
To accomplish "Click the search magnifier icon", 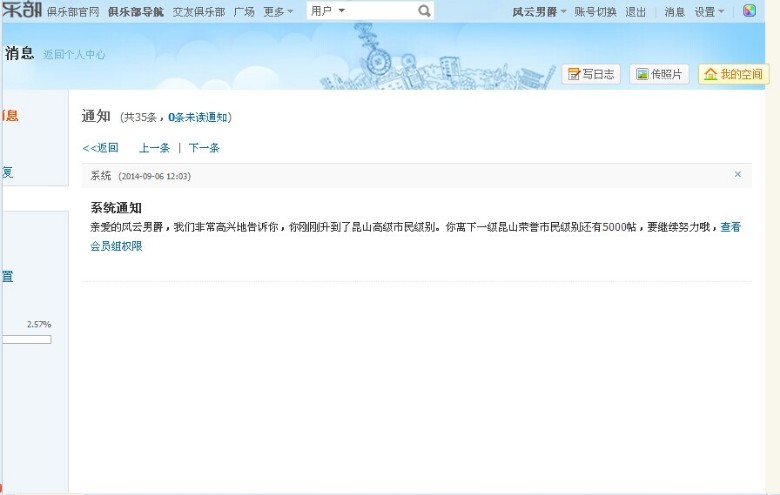I will [424, 11].
